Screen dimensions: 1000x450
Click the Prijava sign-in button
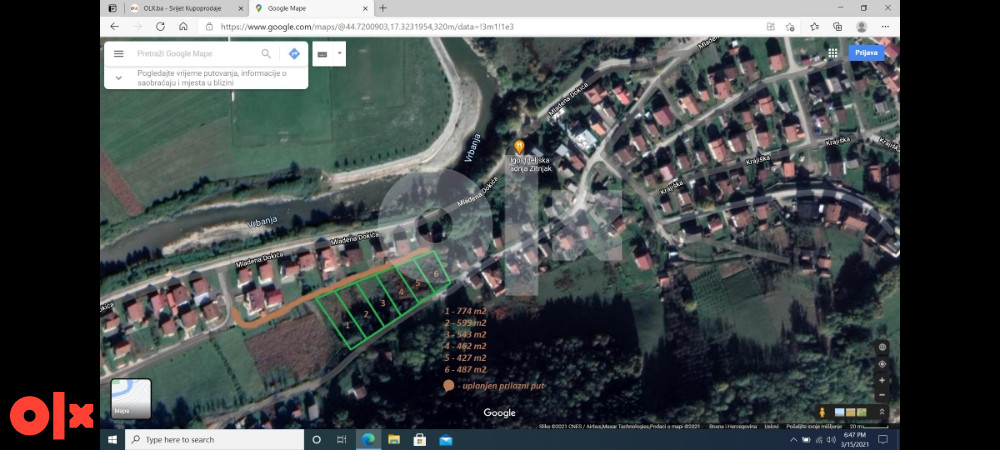[866, 53]
